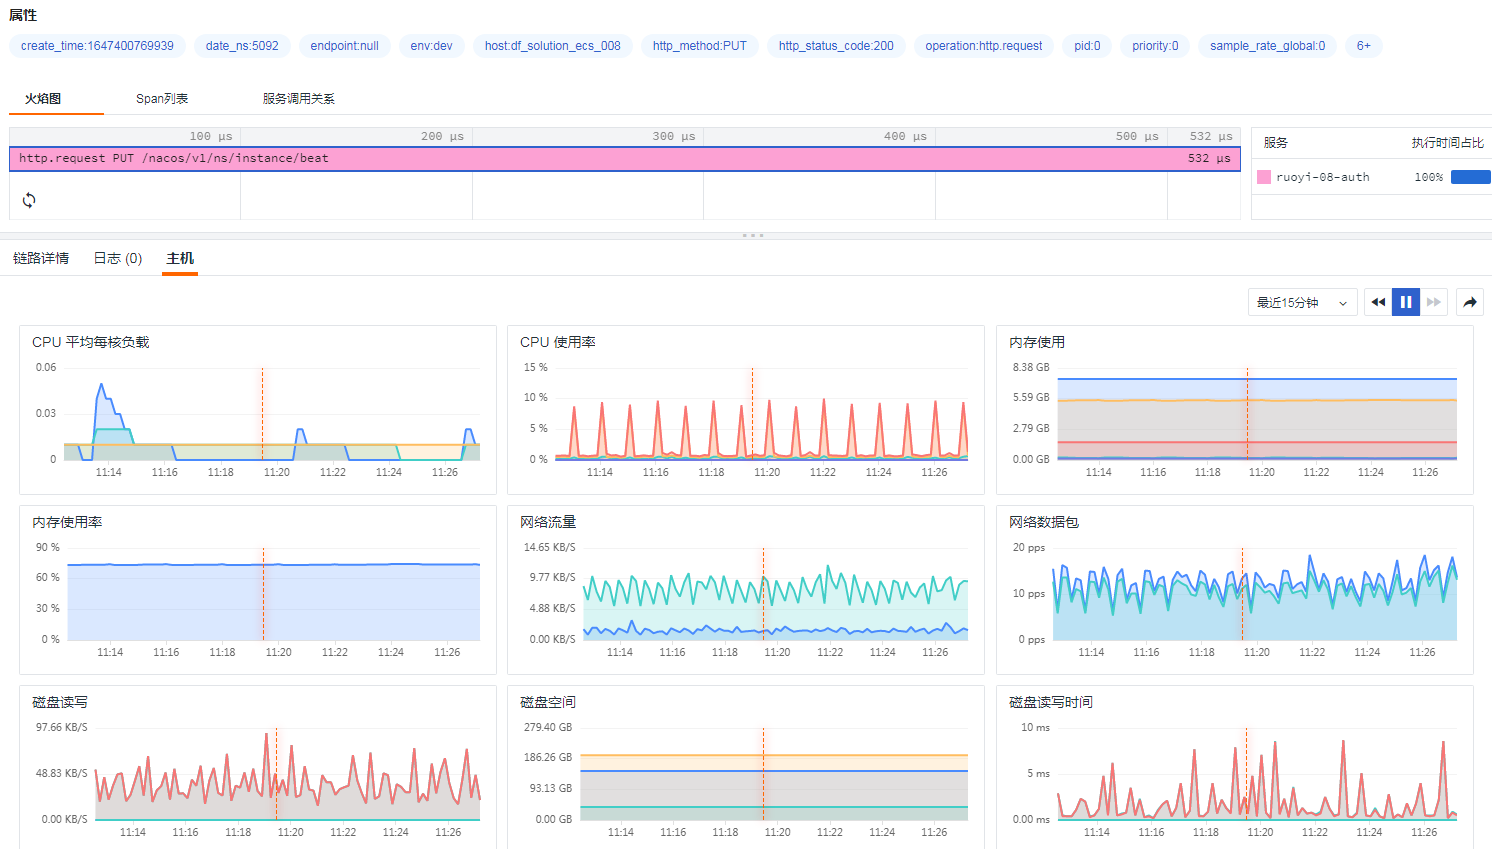The width and height of the screenshot is (1492, 849).
Task: Click the panel divider handle dots
Action: [753, 235]
